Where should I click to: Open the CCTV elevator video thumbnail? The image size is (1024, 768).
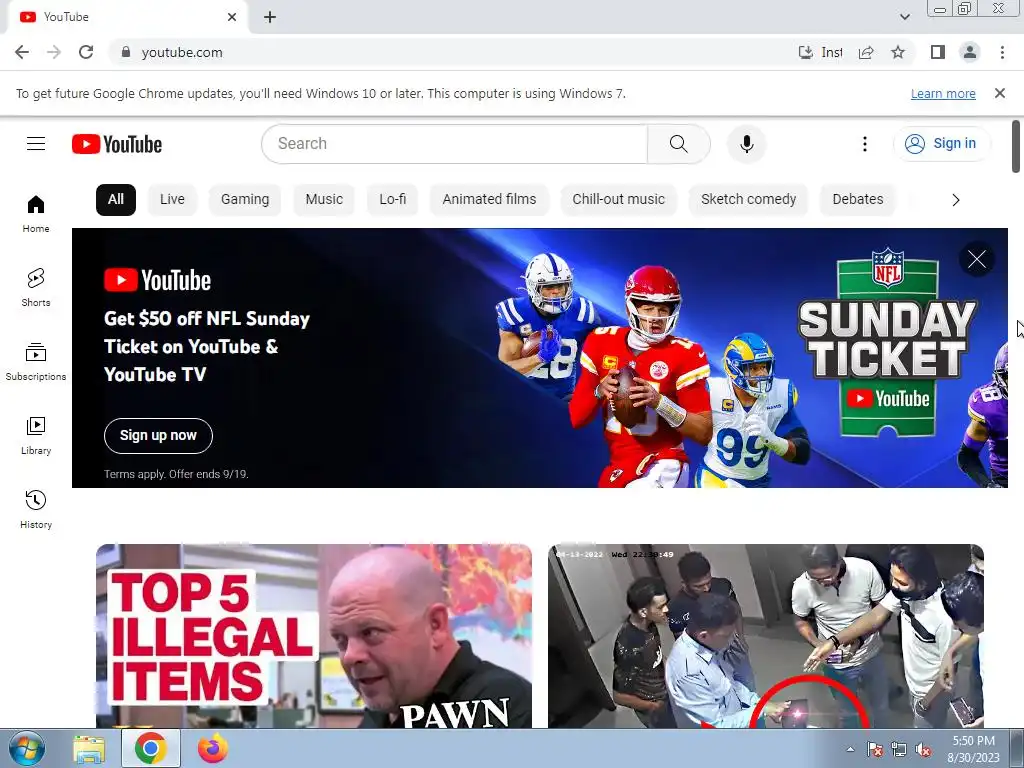point(766,636)
